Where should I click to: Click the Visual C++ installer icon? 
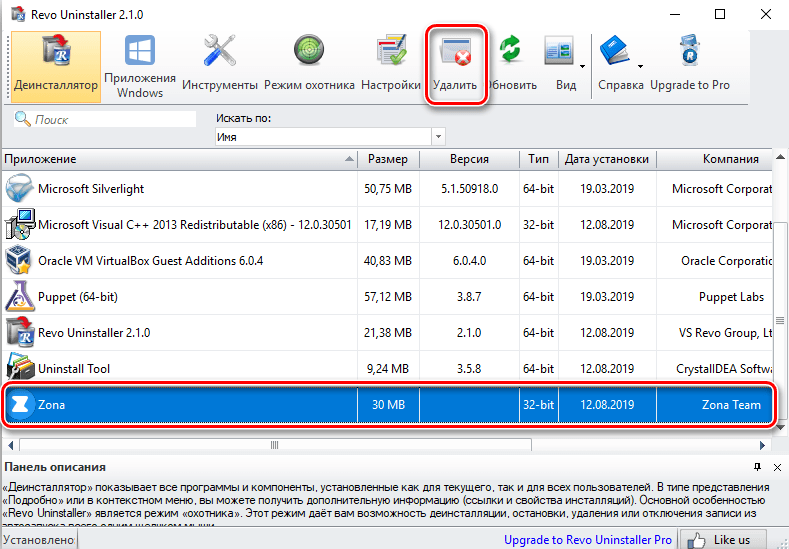[x=20, y=224]
